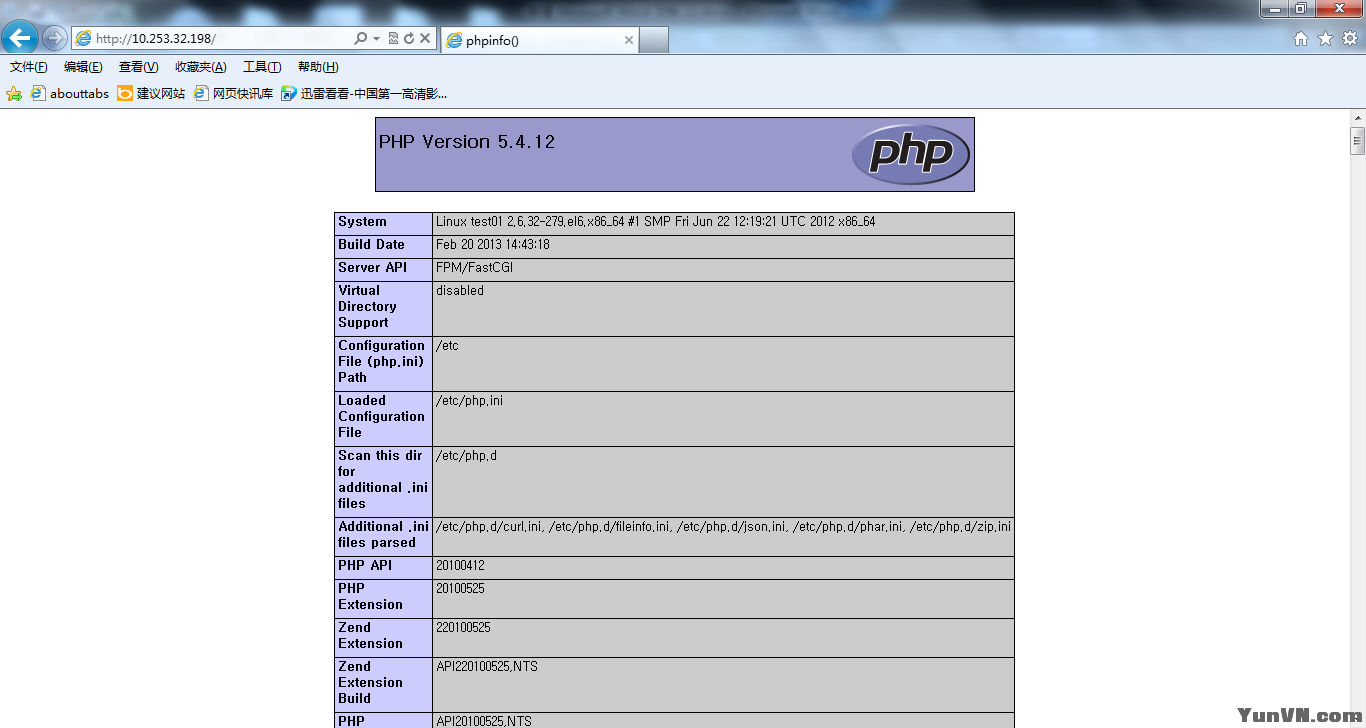Open the 收藏夹(A) menu
1366x728 pixels.
tap(201, 67)
